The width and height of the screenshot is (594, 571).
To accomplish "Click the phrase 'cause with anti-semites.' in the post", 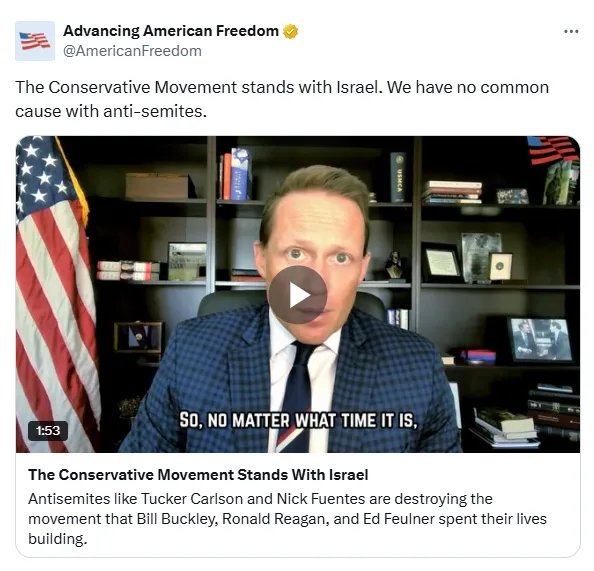I will 111,111.
